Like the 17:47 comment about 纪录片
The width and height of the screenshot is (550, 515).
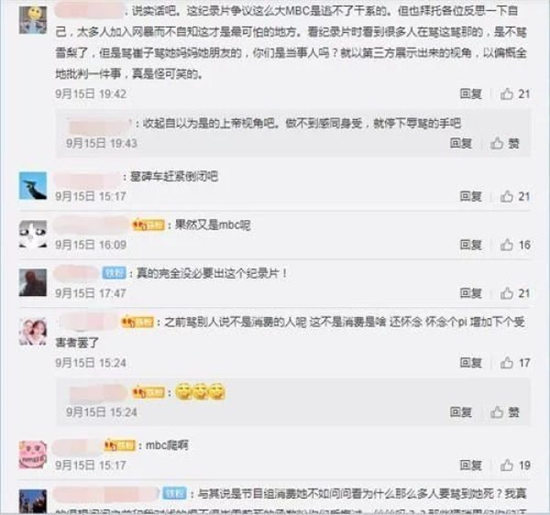[x=515, y=293]
